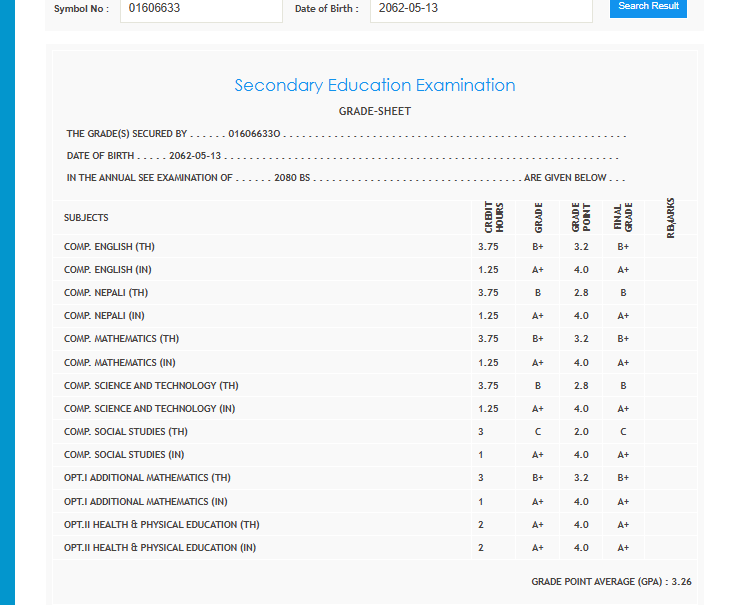
Task: Click the FINAL GRADE column header
Action: point(623,218)
